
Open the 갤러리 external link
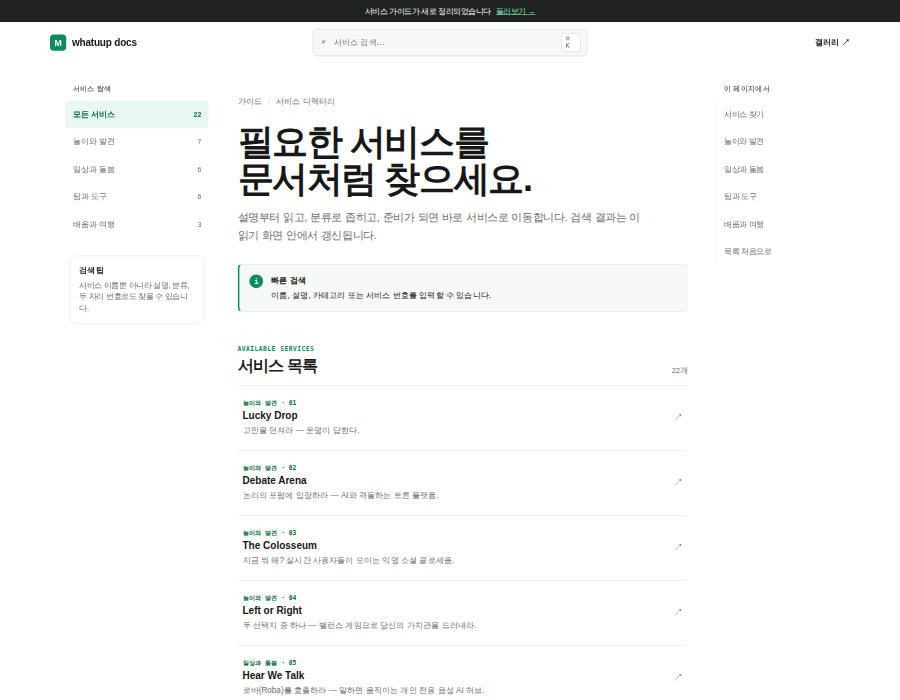(x=832, y=42)
